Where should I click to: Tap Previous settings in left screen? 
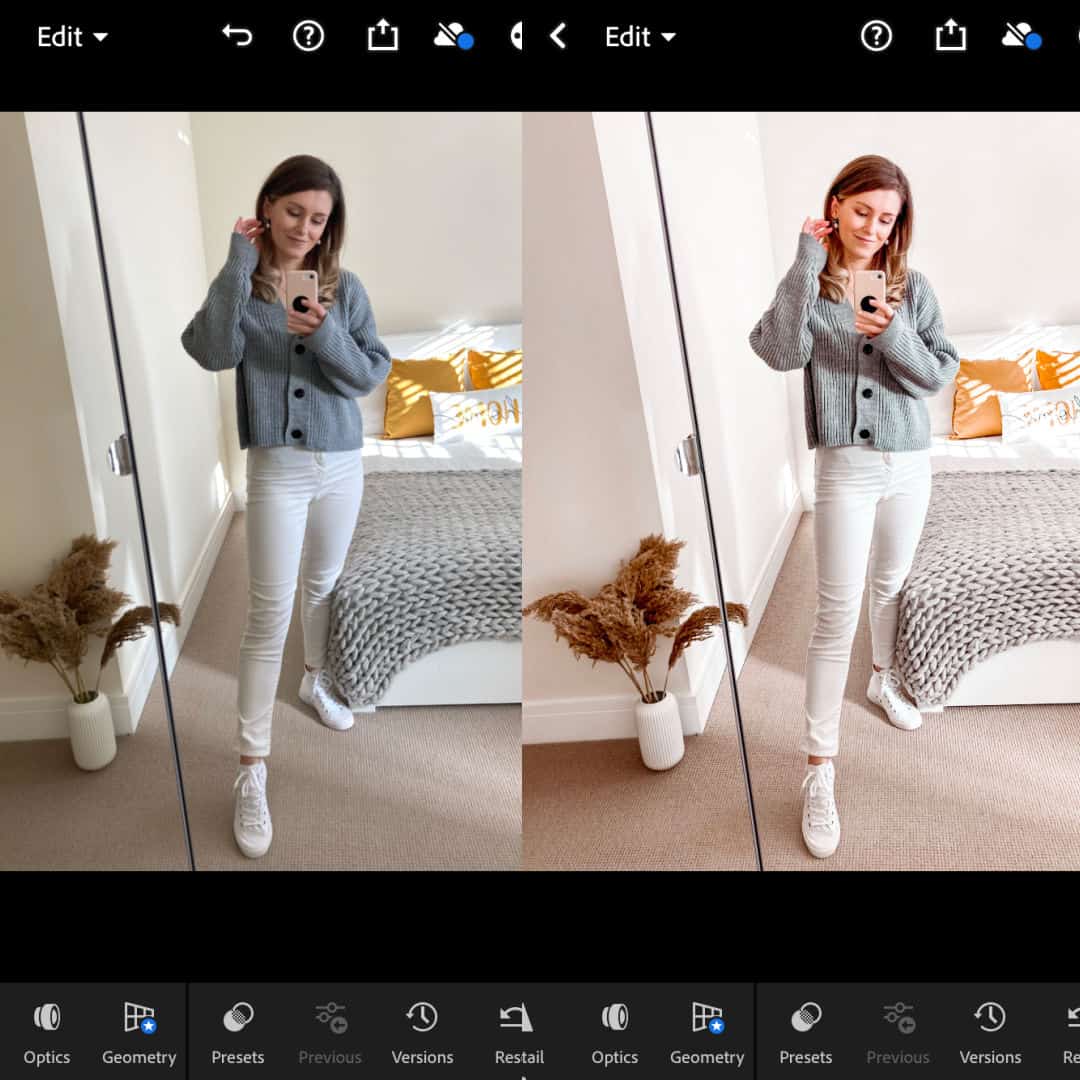[x=330, y=1032]
